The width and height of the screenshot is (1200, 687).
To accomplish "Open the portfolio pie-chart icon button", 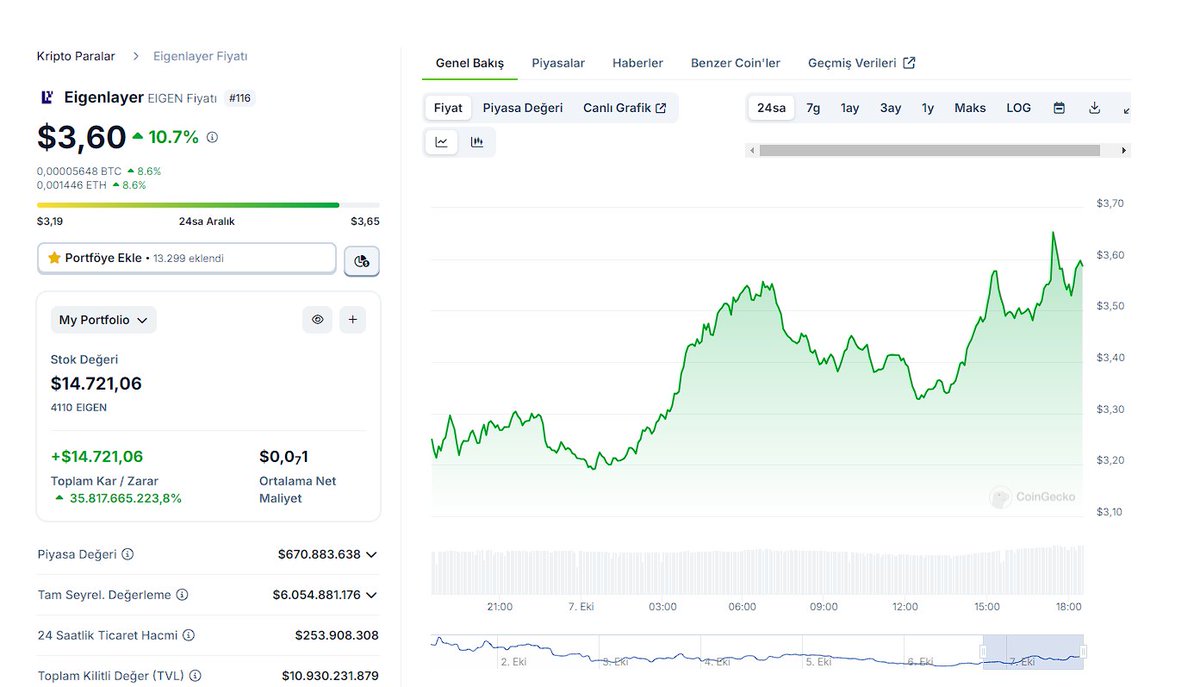I will [362, 261].
